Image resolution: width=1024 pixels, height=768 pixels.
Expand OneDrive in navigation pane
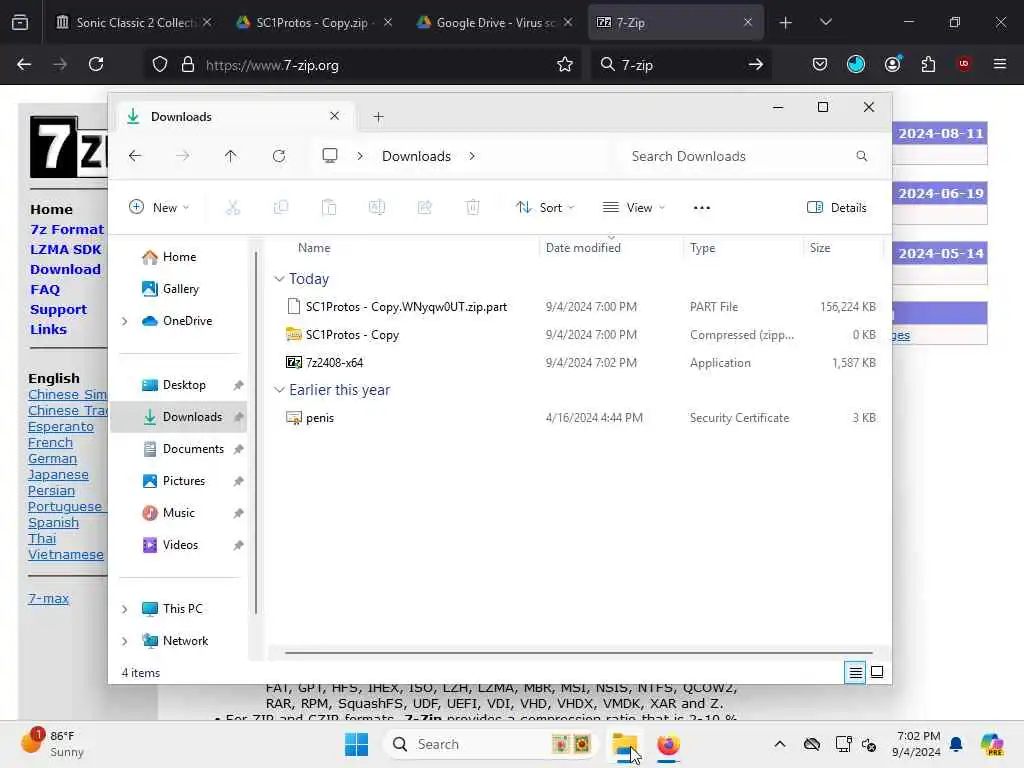(x=124, y=321)
